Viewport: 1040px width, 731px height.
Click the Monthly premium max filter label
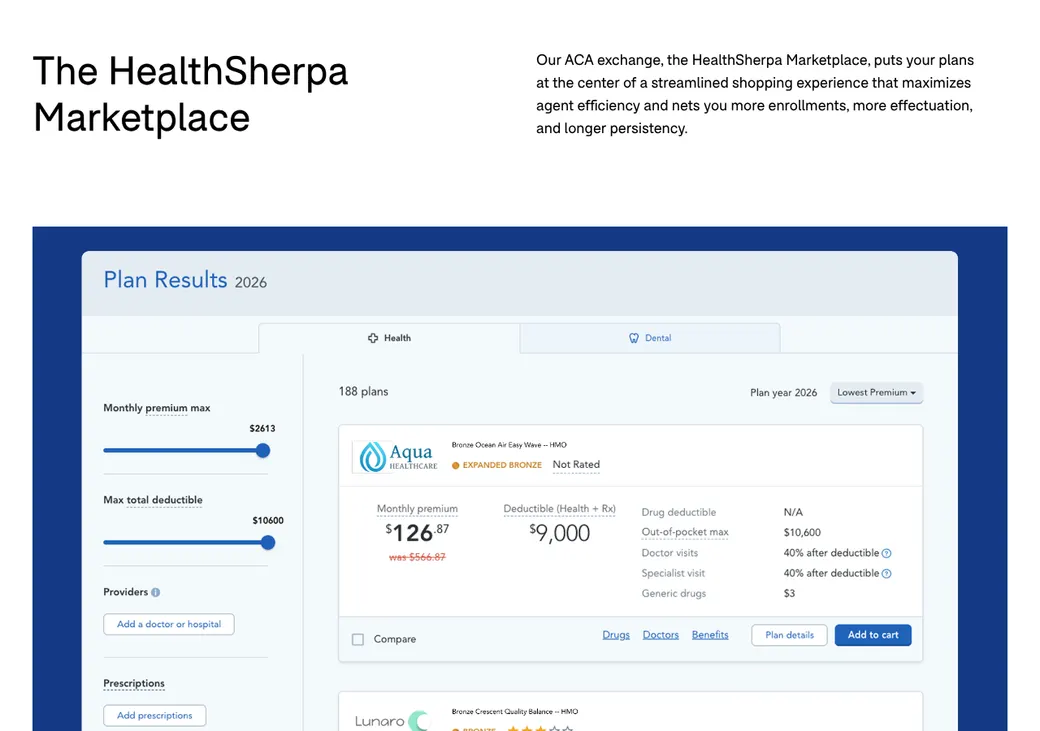tap(157, 408)
